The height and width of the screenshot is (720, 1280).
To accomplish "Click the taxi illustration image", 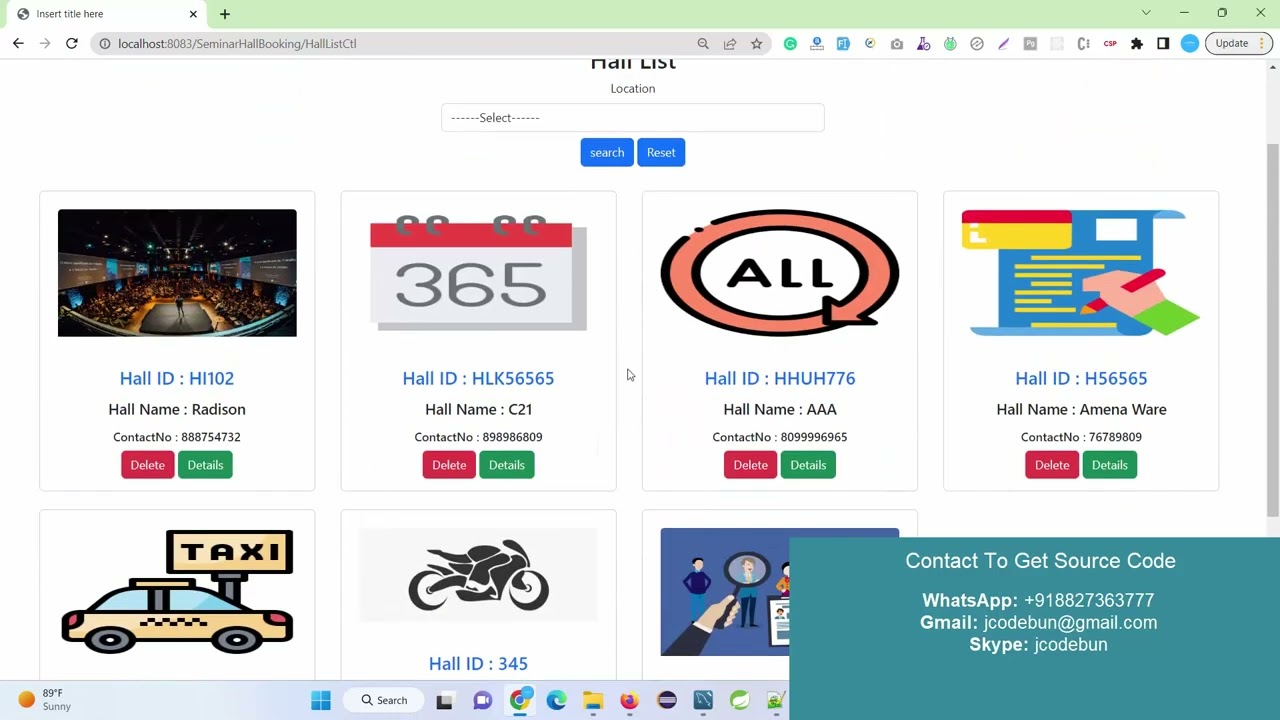I will tap(177, 590).
